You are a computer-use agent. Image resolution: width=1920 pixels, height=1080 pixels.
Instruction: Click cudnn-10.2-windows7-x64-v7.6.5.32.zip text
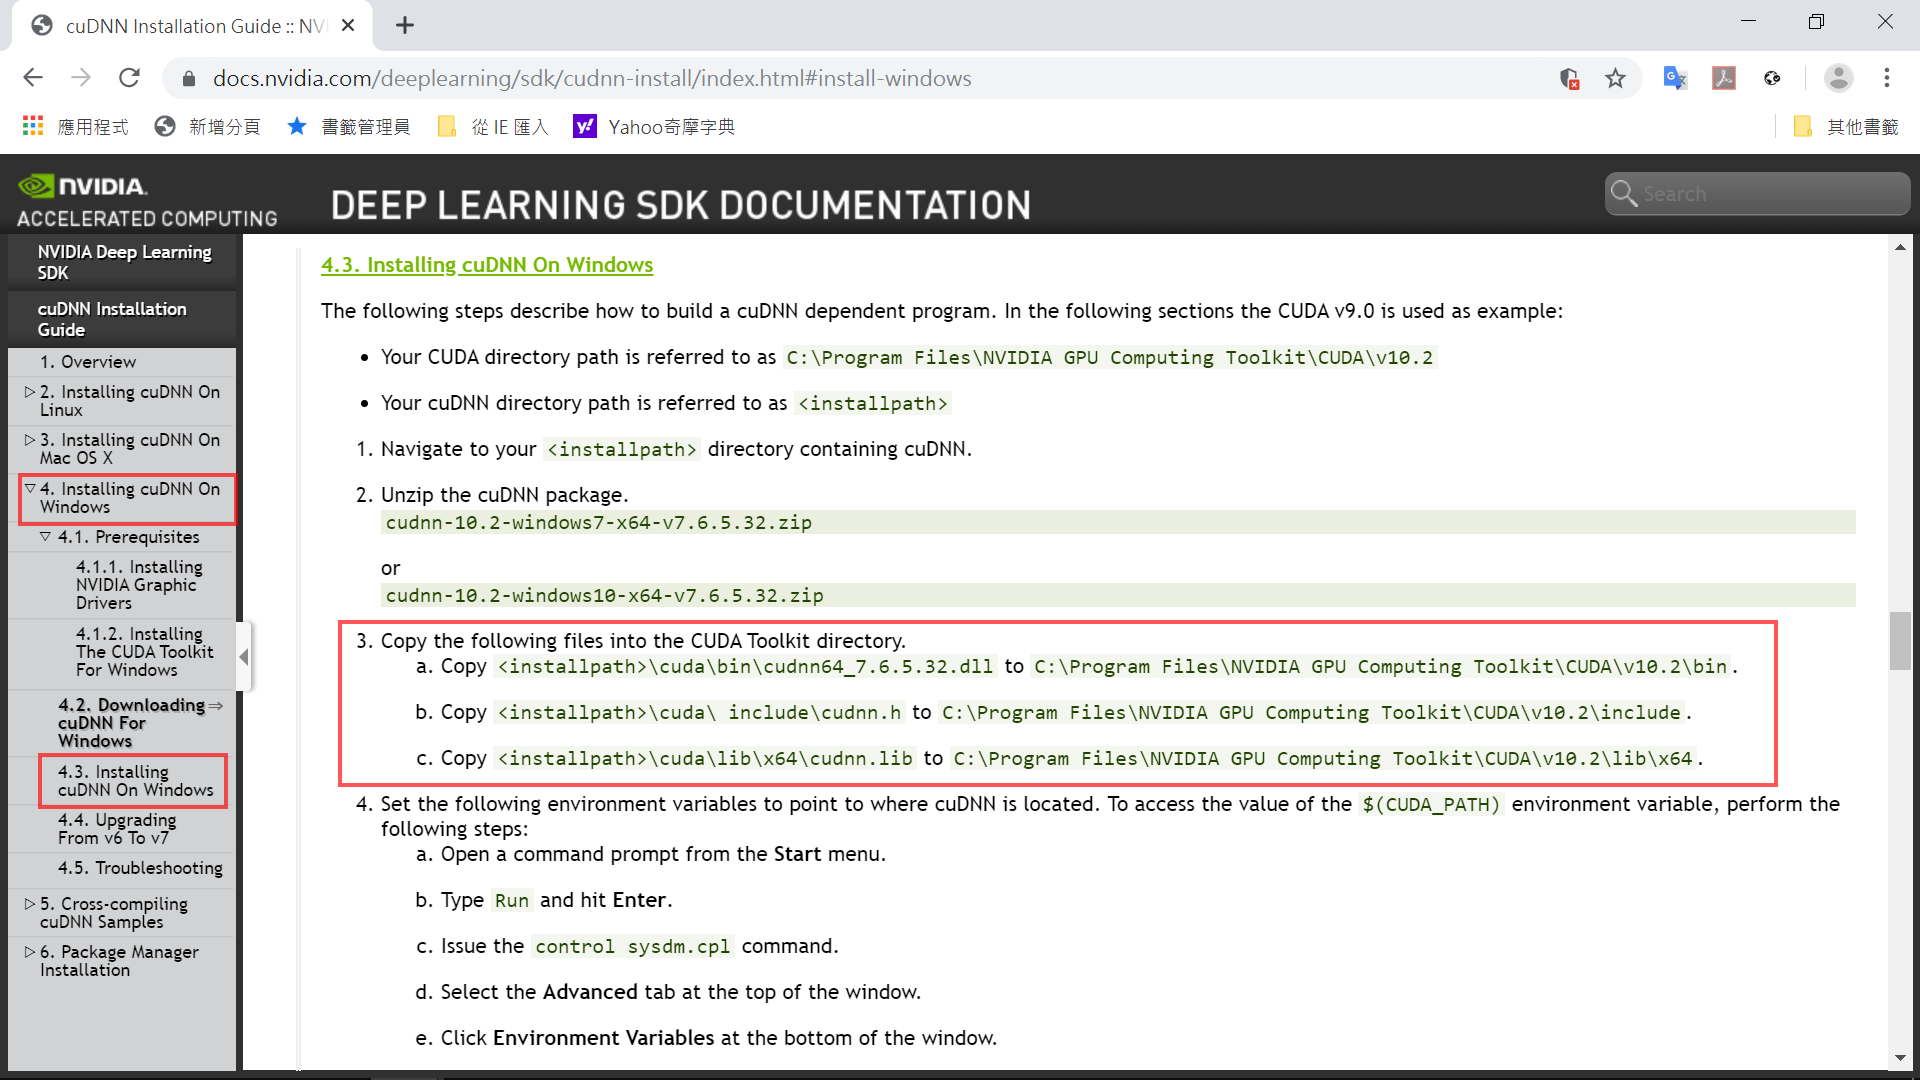[599, 523]
